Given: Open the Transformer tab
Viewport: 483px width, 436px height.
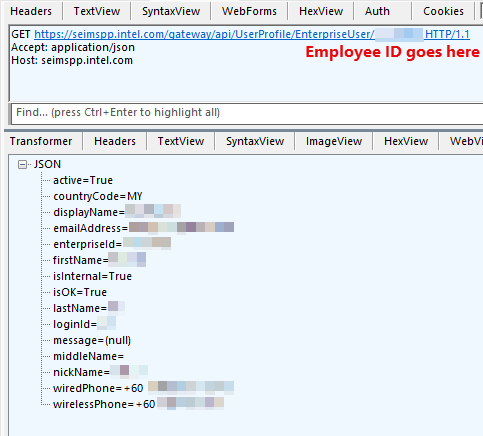Looking at the screenshot, I should click(41, 141).
